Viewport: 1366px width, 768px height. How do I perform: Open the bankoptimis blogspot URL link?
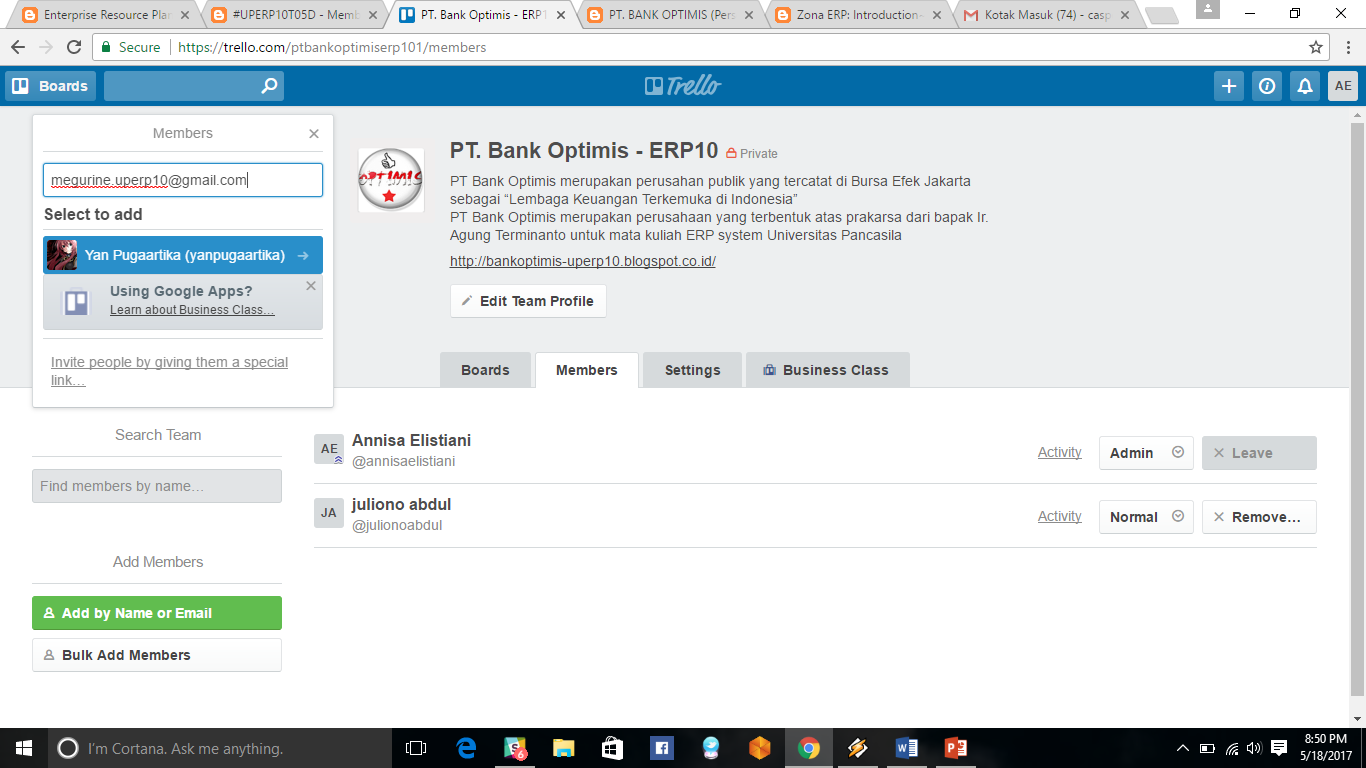tap(583, 261)
